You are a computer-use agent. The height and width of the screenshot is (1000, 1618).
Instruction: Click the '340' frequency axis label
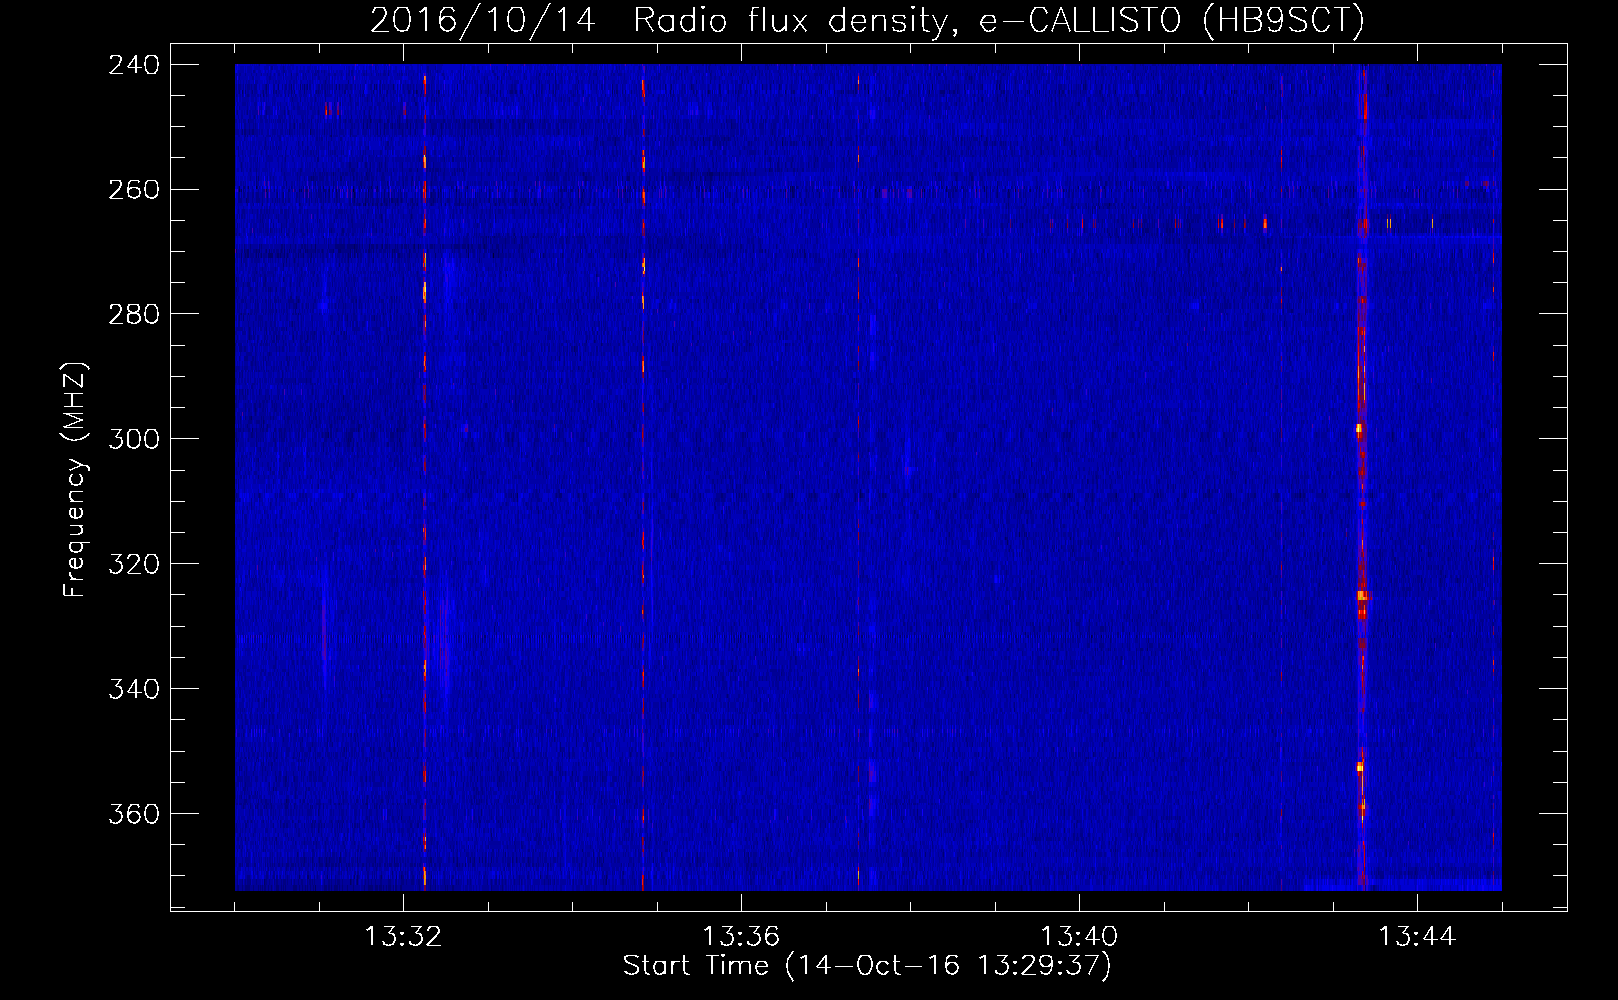click(x=134, y=689)
